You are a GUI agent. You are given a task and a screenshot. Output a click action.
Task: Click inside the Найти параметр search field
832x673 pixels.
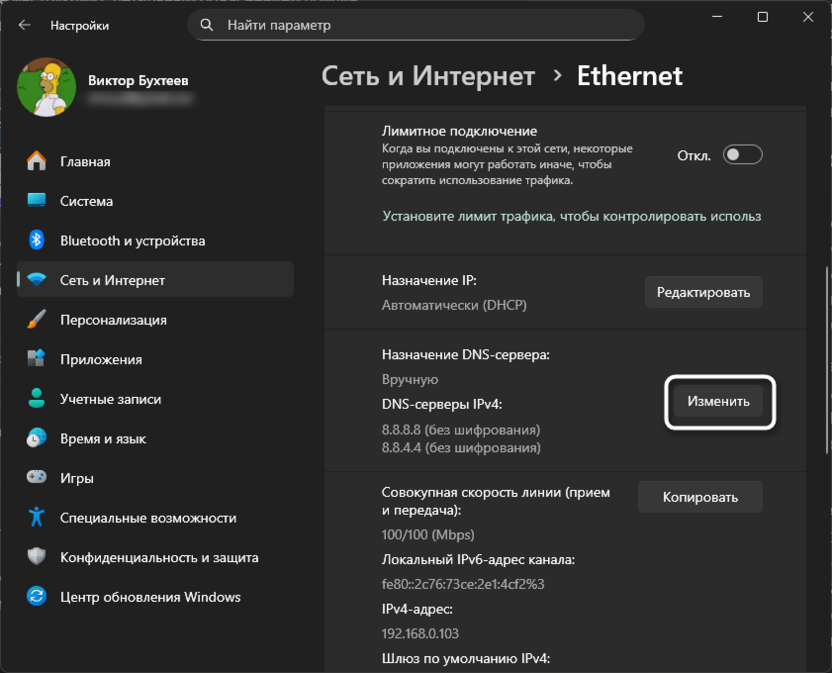tap(400, 25)
